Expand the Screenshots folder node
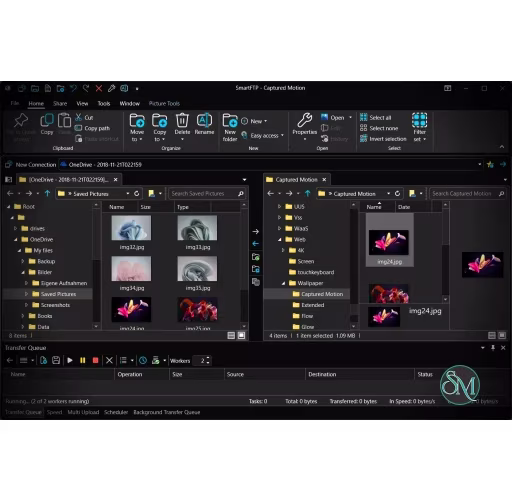Screen dimensions: 512x500 tap(26, 305)
